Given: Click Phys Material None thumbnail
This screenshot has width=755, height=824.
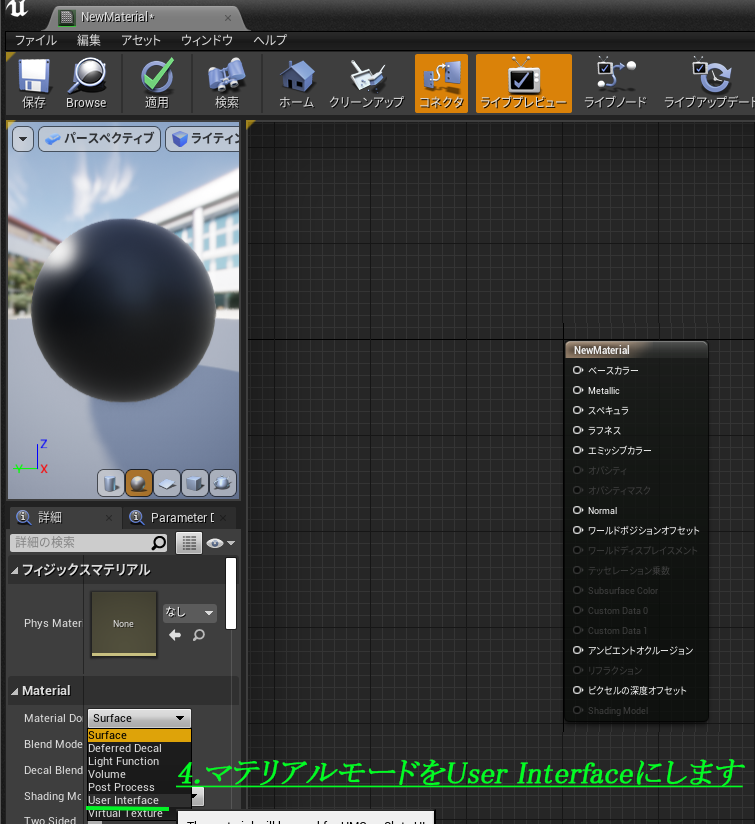Looking at the screenshot, I should pyautogui.click(x=124, y=624).
